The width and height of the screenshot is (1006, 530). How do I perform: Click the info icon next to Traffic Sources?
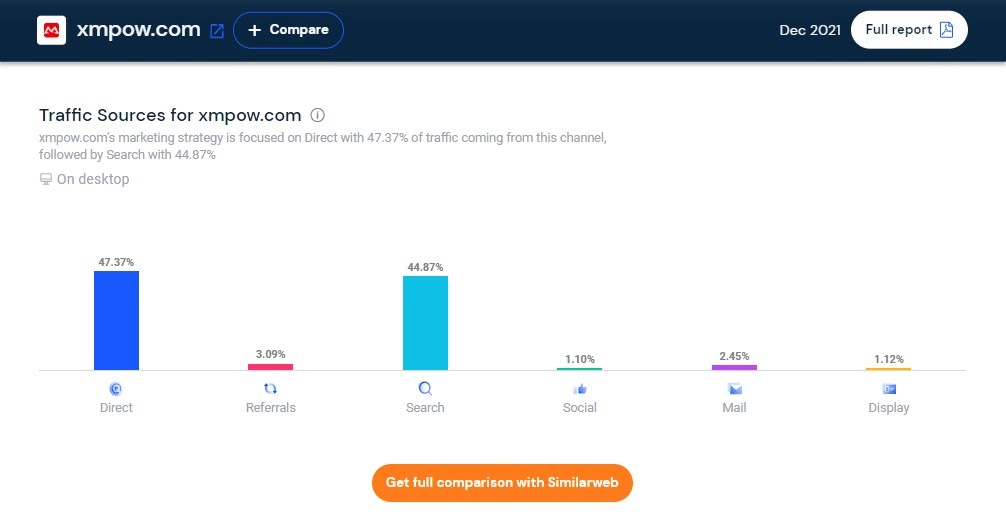[318, 115]
